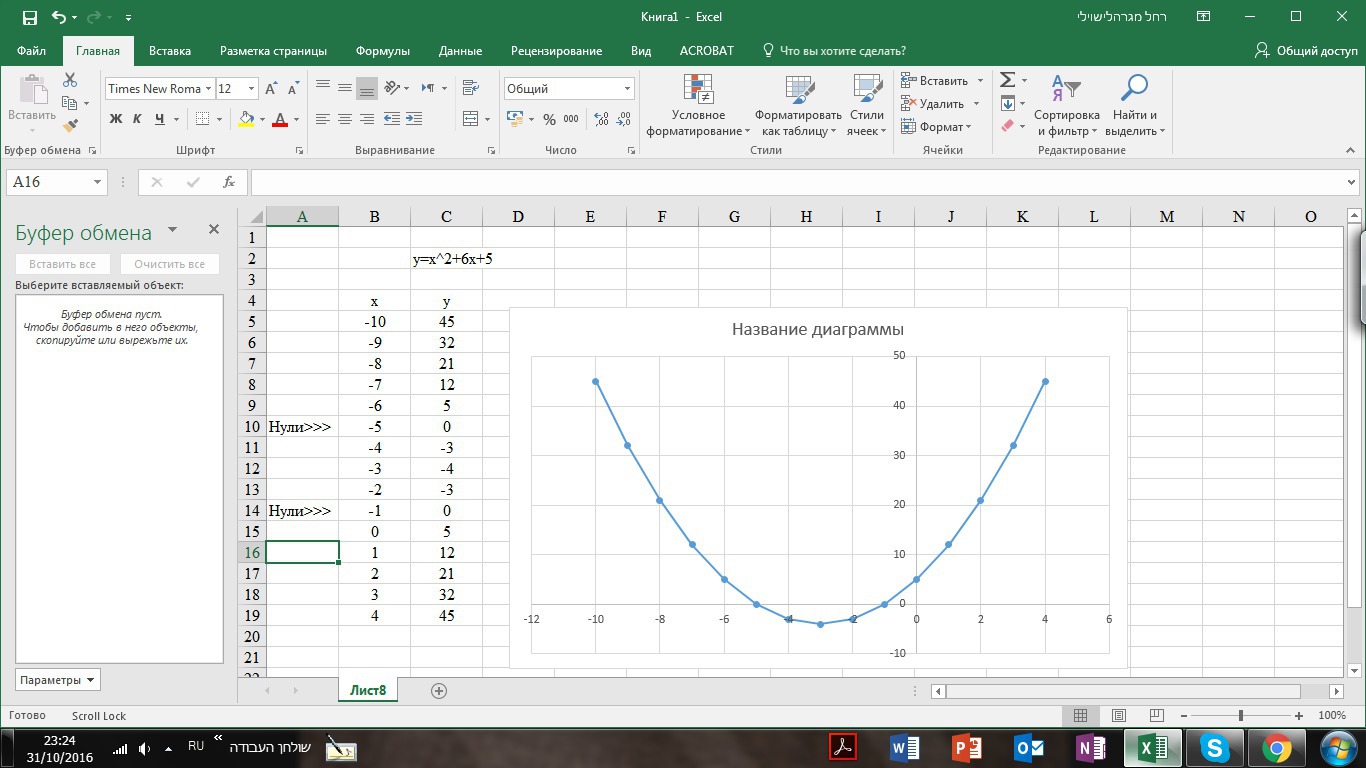
Task: Open the Times New Roman font dropdown
Action: 208,89
